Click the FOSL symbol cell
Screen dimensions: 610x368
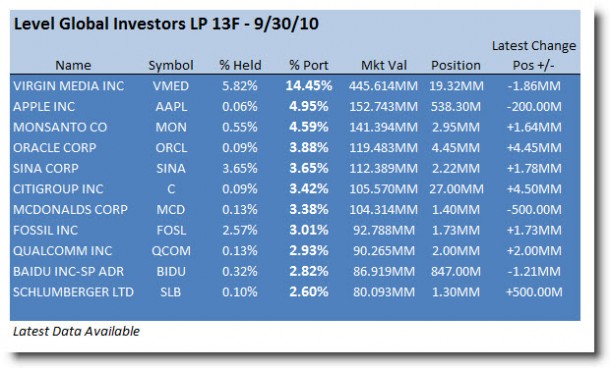pyautogui.click(x=171, y=230)
